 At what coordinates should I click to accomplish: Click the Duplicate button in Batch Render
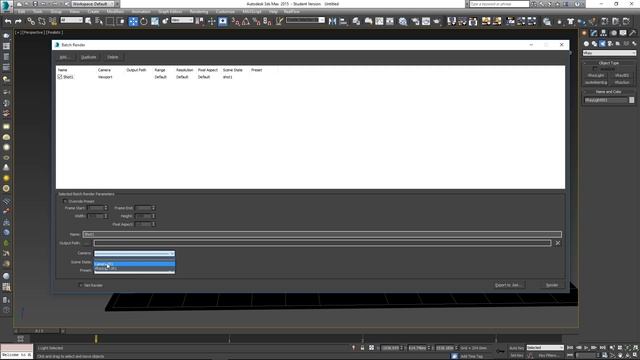click(x=89, y=57)
